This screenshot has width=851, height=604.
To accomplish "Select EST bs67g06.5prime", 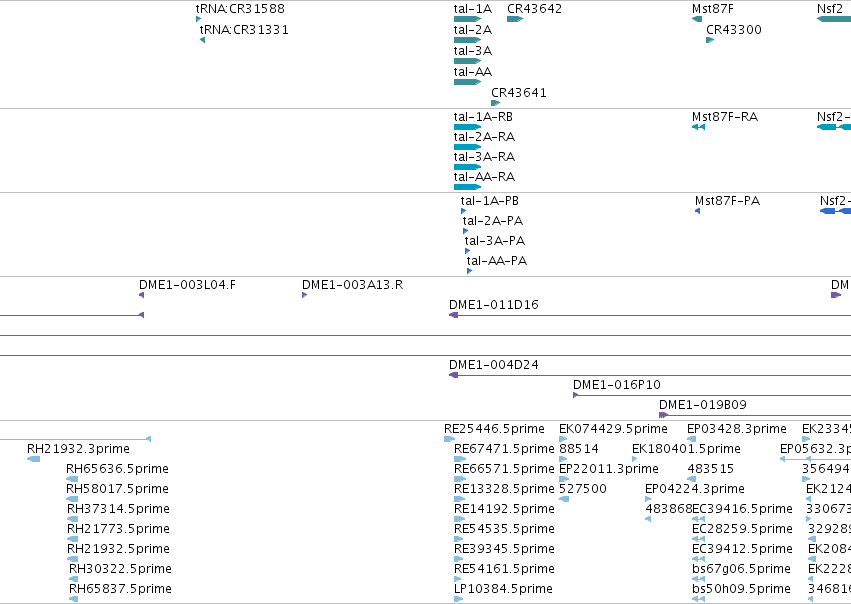I will 698,579.
